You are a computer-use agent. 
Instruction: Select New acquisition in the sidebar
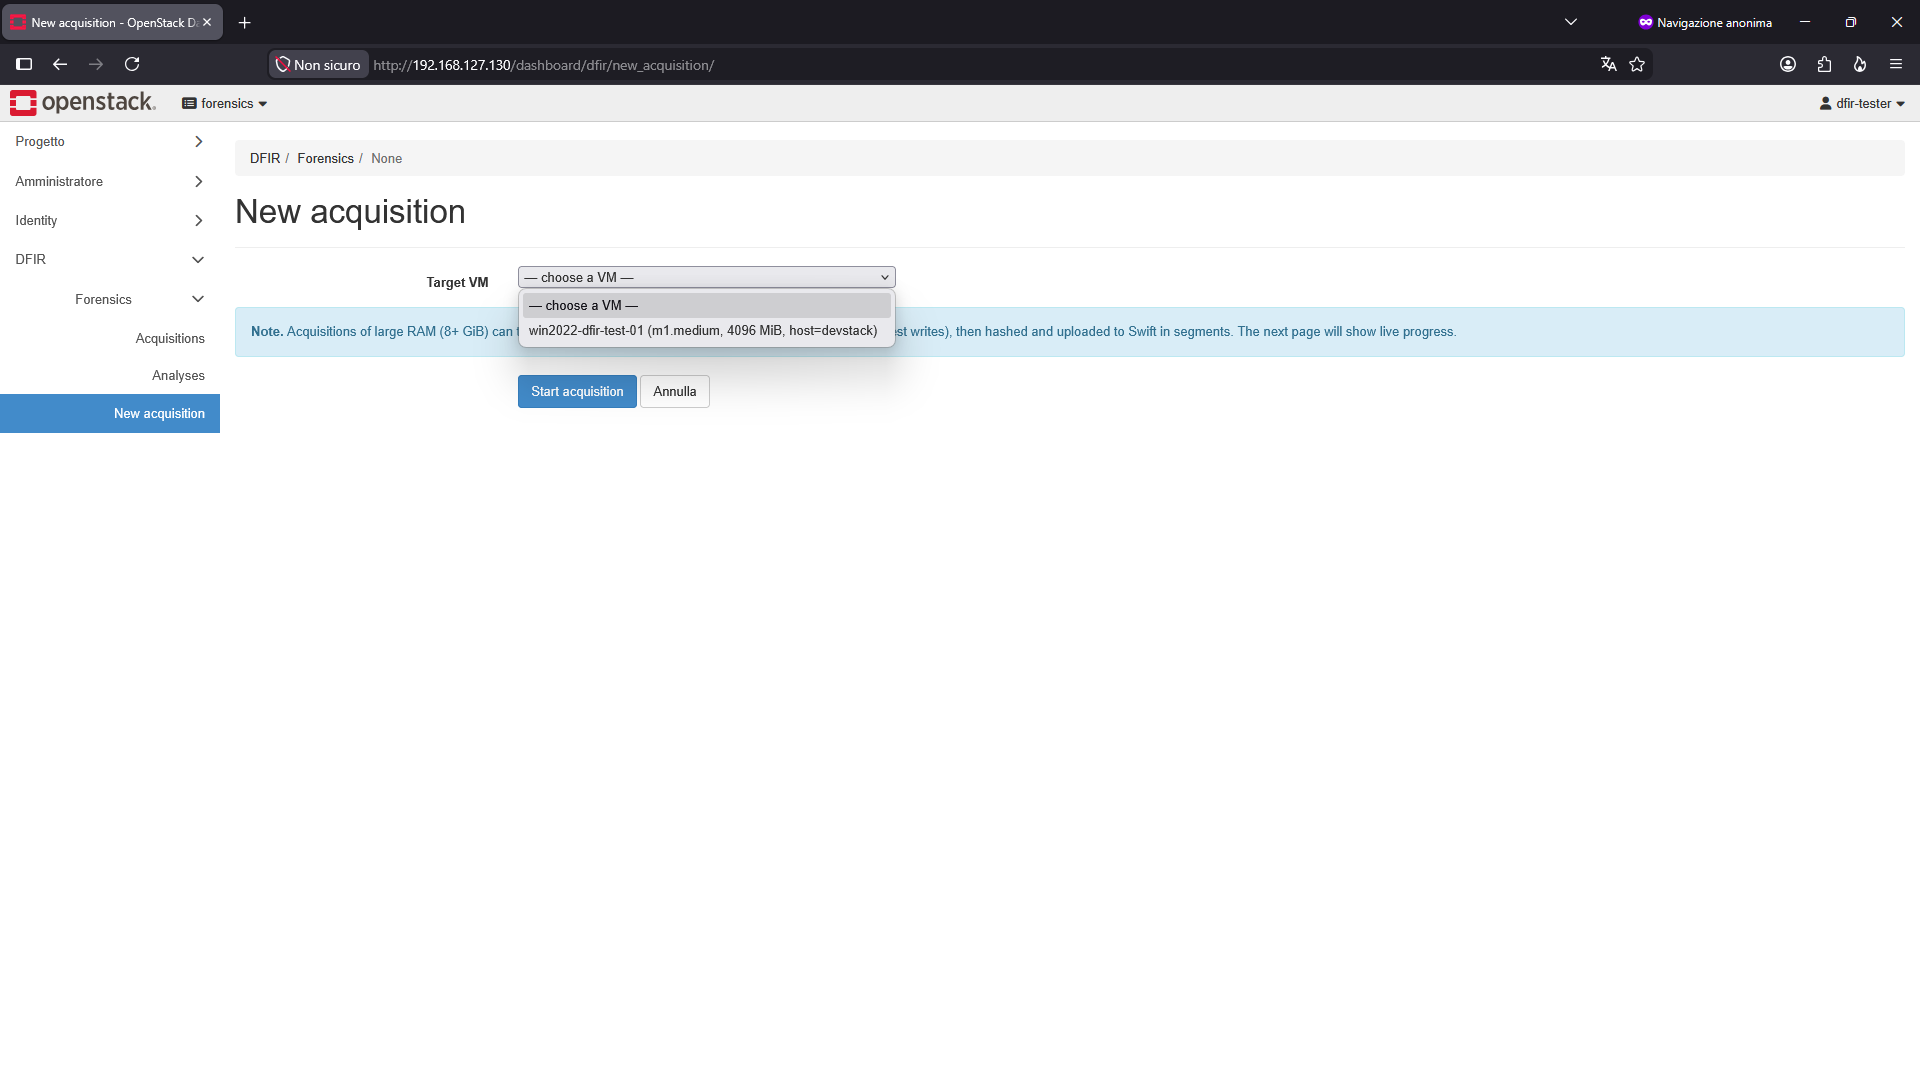pos(110,413)
